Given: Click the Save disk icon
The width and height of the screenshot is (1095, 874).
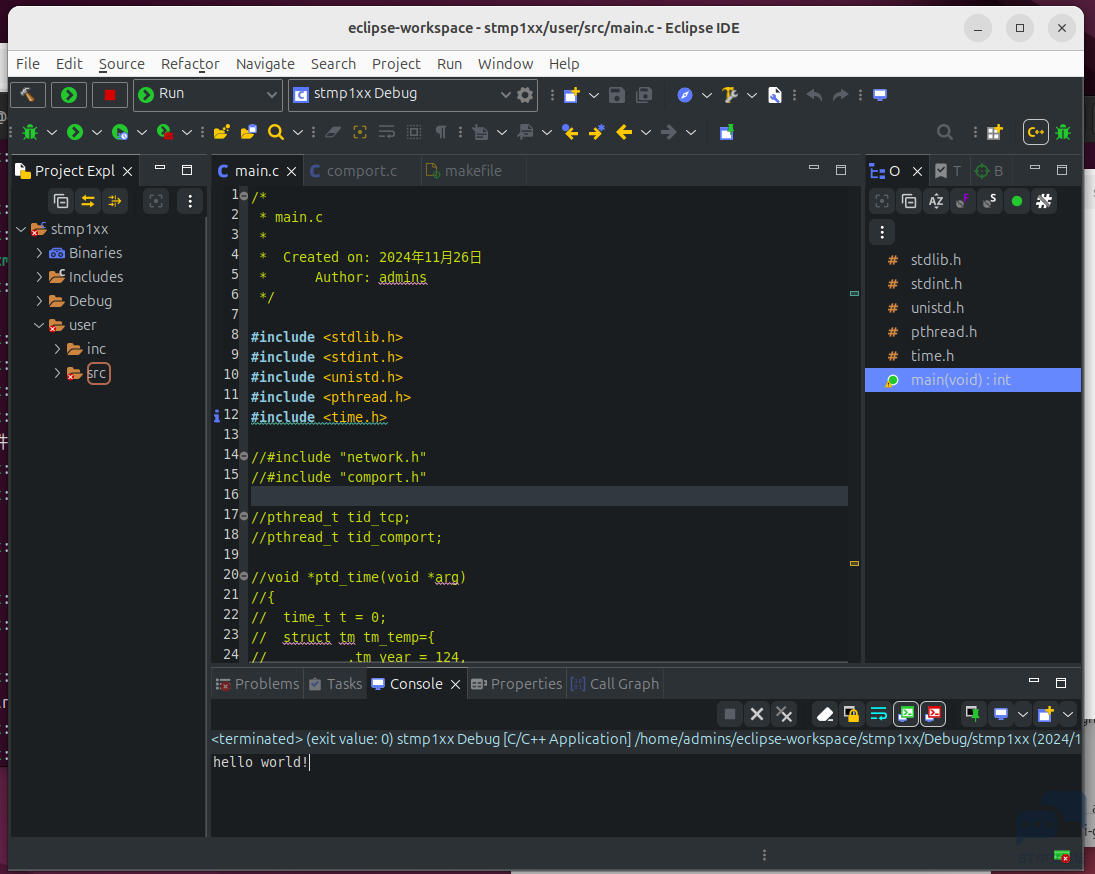Looking at the screenshot, I should [617, 95].
